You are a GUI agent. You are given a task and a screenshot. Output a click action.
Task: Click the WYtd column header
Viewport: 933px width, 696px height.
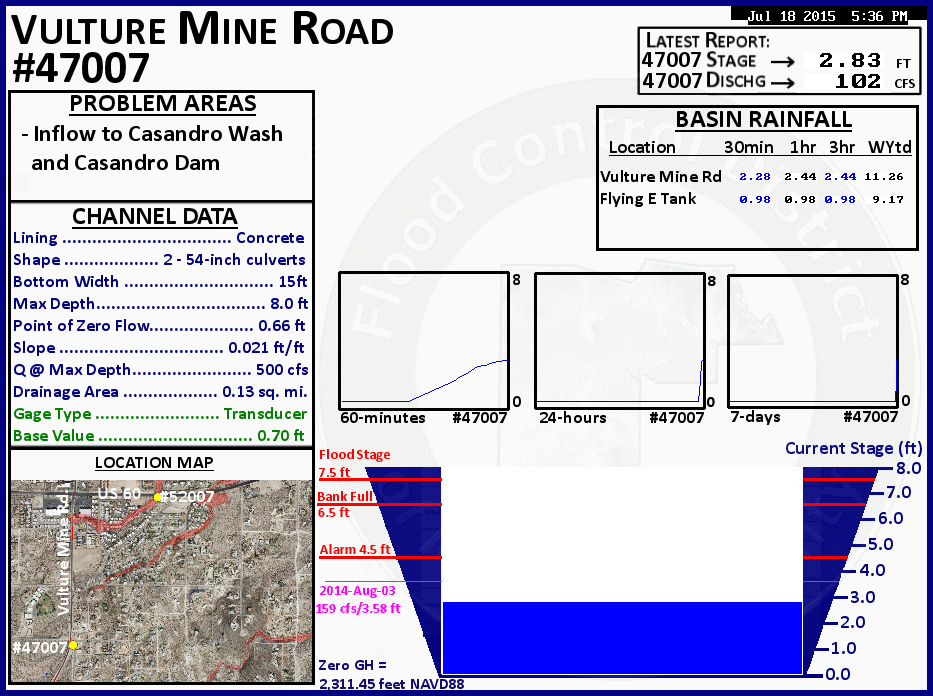coord(890,147)
